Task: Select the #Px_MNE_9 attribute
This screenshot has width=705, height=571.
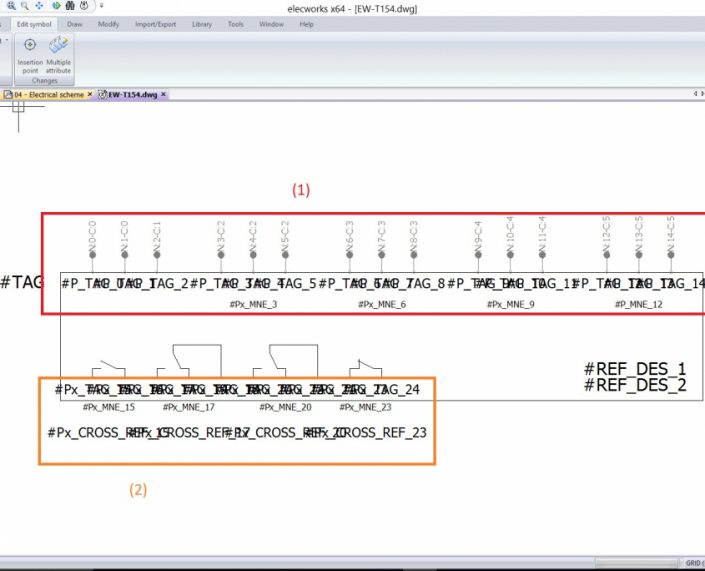Action: pyautogui.click(x=510, y=304)
